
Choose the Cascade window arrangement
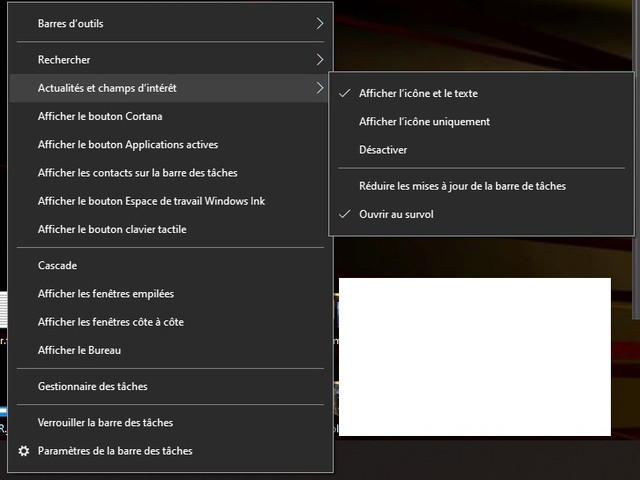coord(171,265)
